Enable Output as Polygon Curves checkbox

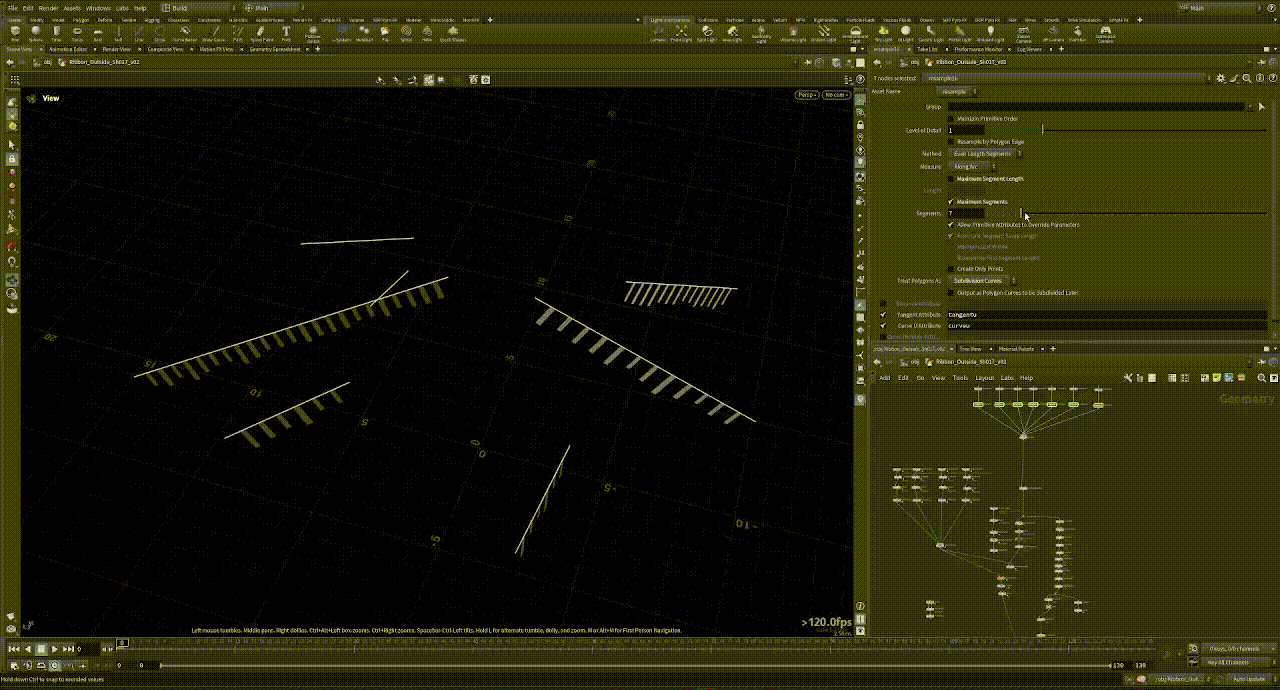pyautogui.click(x=951, y=293)
